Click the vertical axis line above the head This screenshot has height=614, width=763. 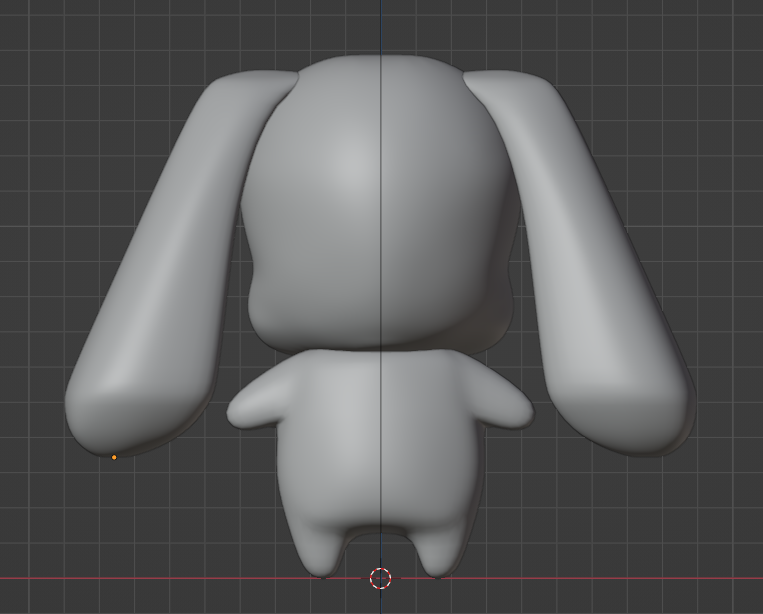click(x=381, y=25)
